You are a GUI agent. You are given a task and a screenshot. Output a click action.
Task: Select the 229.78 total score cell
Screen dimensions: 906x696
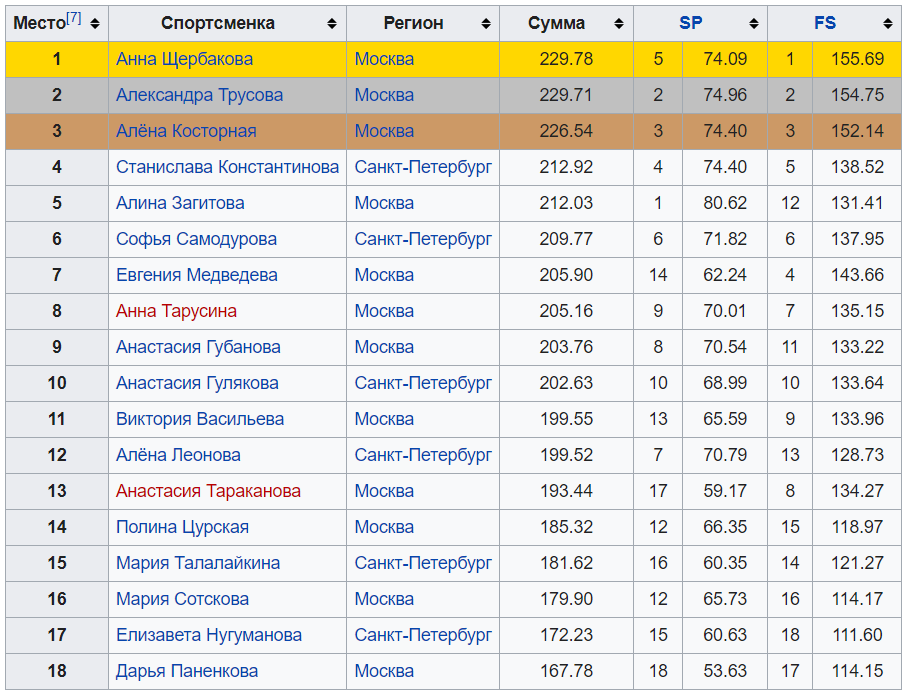point(566,59)
